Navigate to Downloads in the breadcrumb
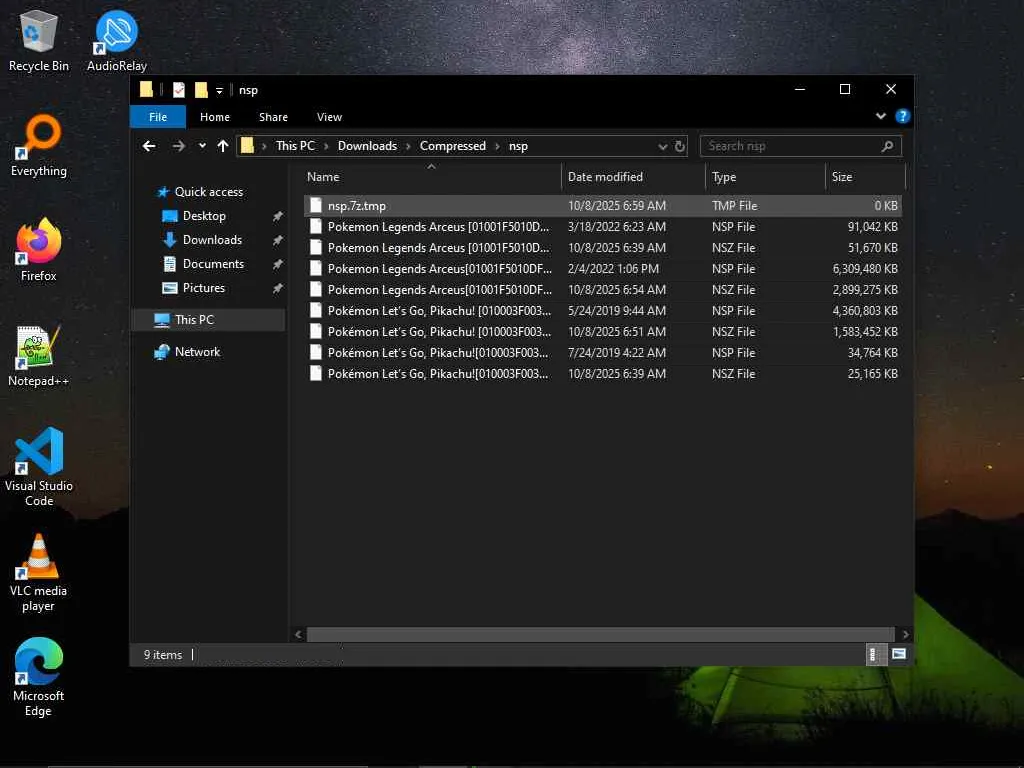This screenshot has height=768, width=1024. (x=367, y=146)
